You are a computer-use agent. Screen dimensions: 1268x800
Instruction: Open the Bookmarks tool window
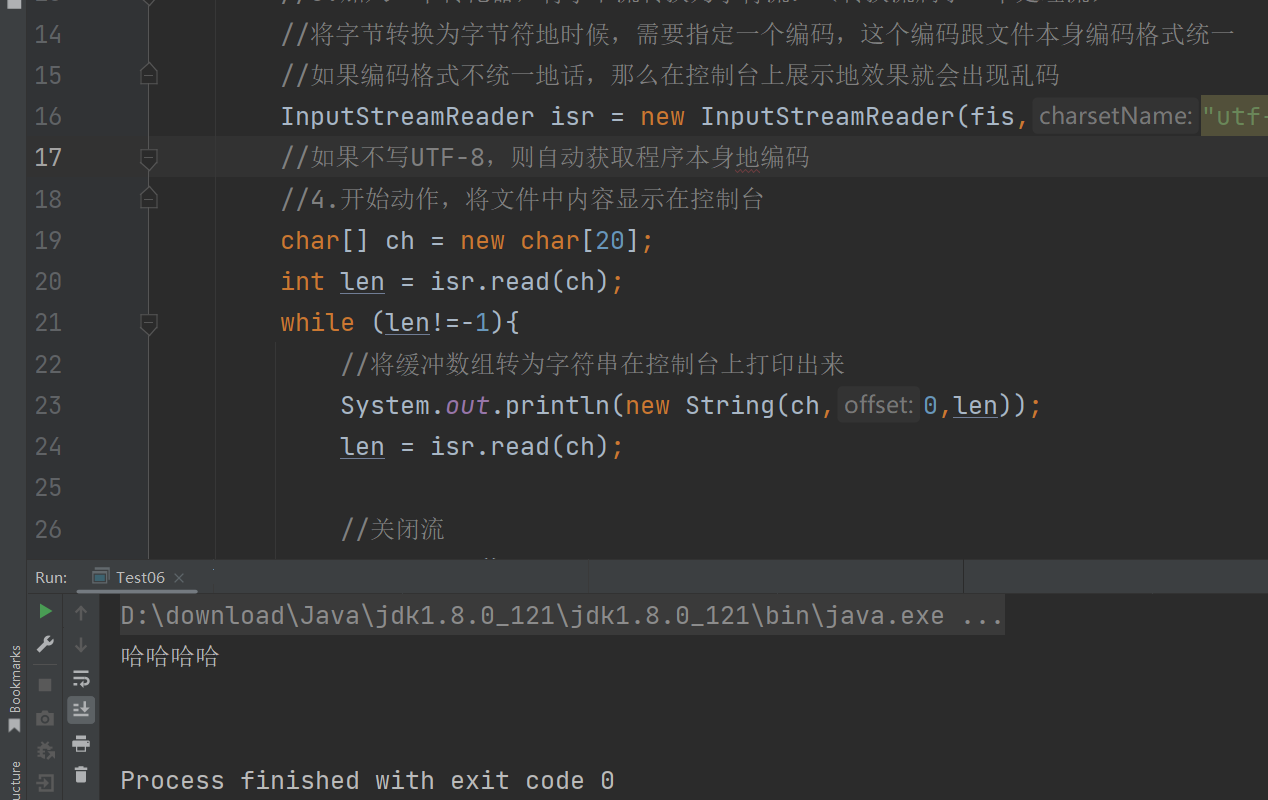[x=14, y=688]
